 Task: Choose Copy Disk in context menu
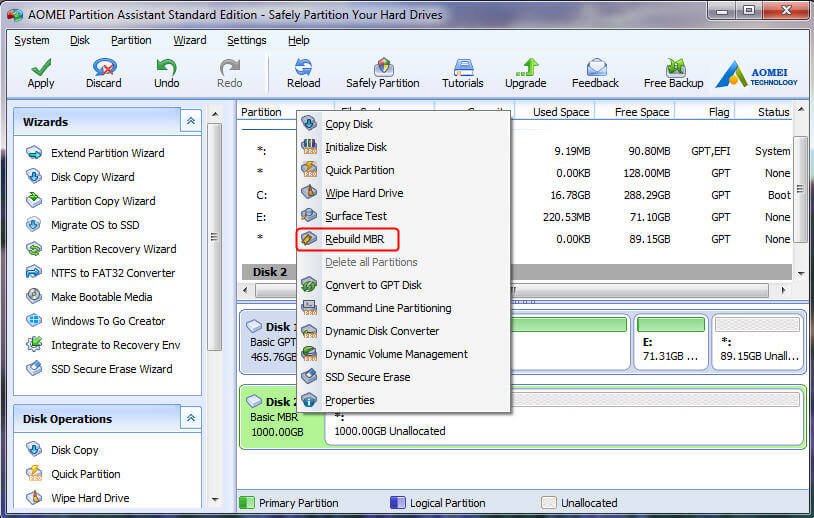coord(403,124)
